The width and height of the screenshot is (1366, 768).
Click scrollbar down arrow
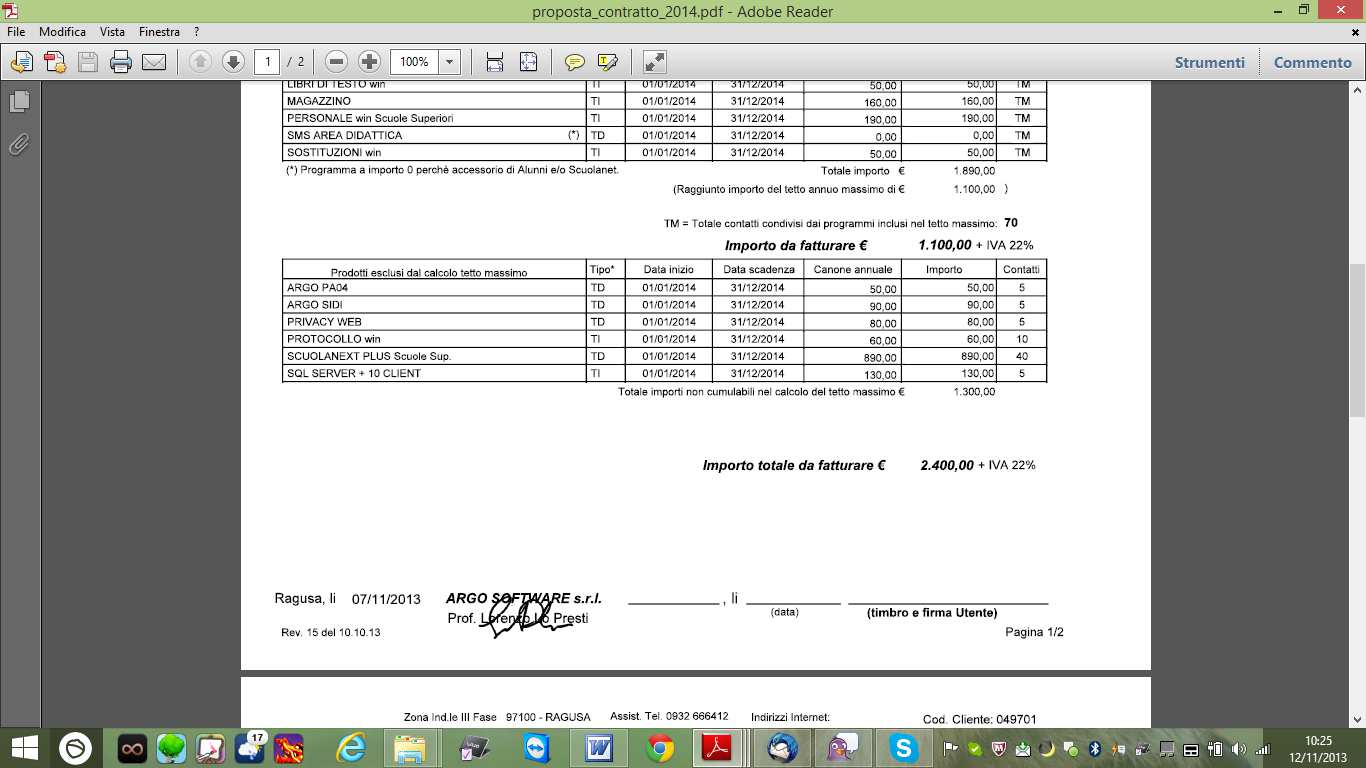[1358, 717]
